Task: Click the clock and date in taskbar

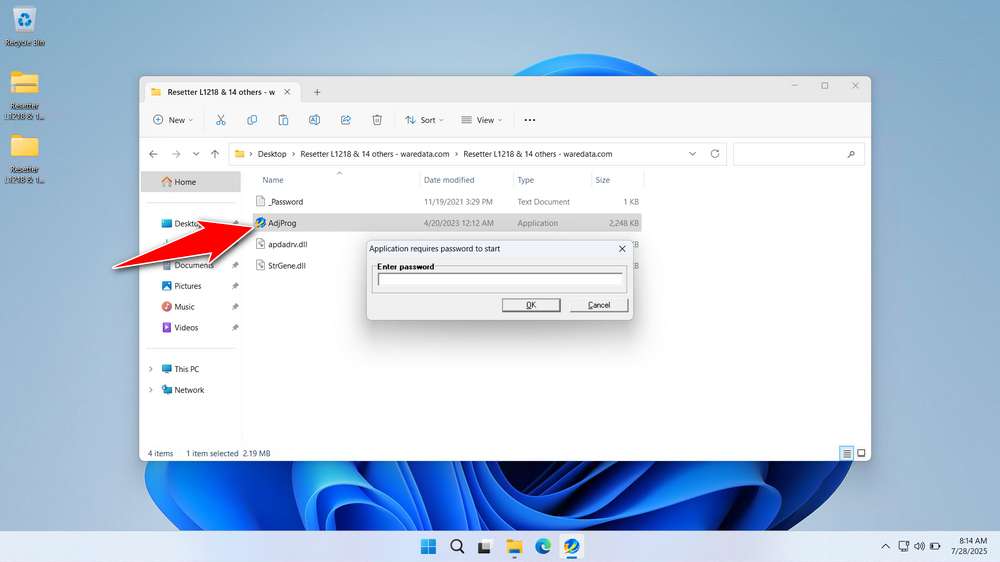Action: [x=969, y=546]
